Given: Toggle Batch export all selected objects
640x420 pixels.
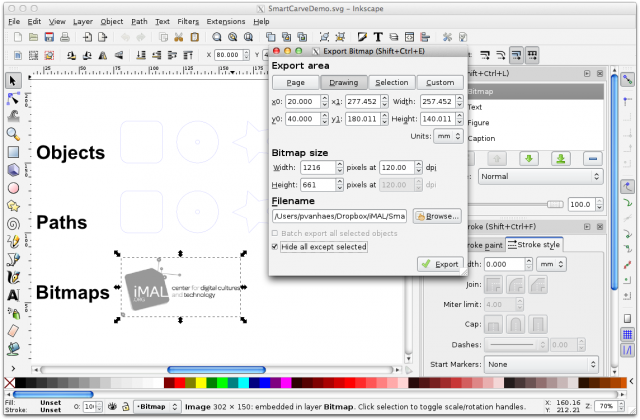Looking at the screenshot, I should click(275, 233).
